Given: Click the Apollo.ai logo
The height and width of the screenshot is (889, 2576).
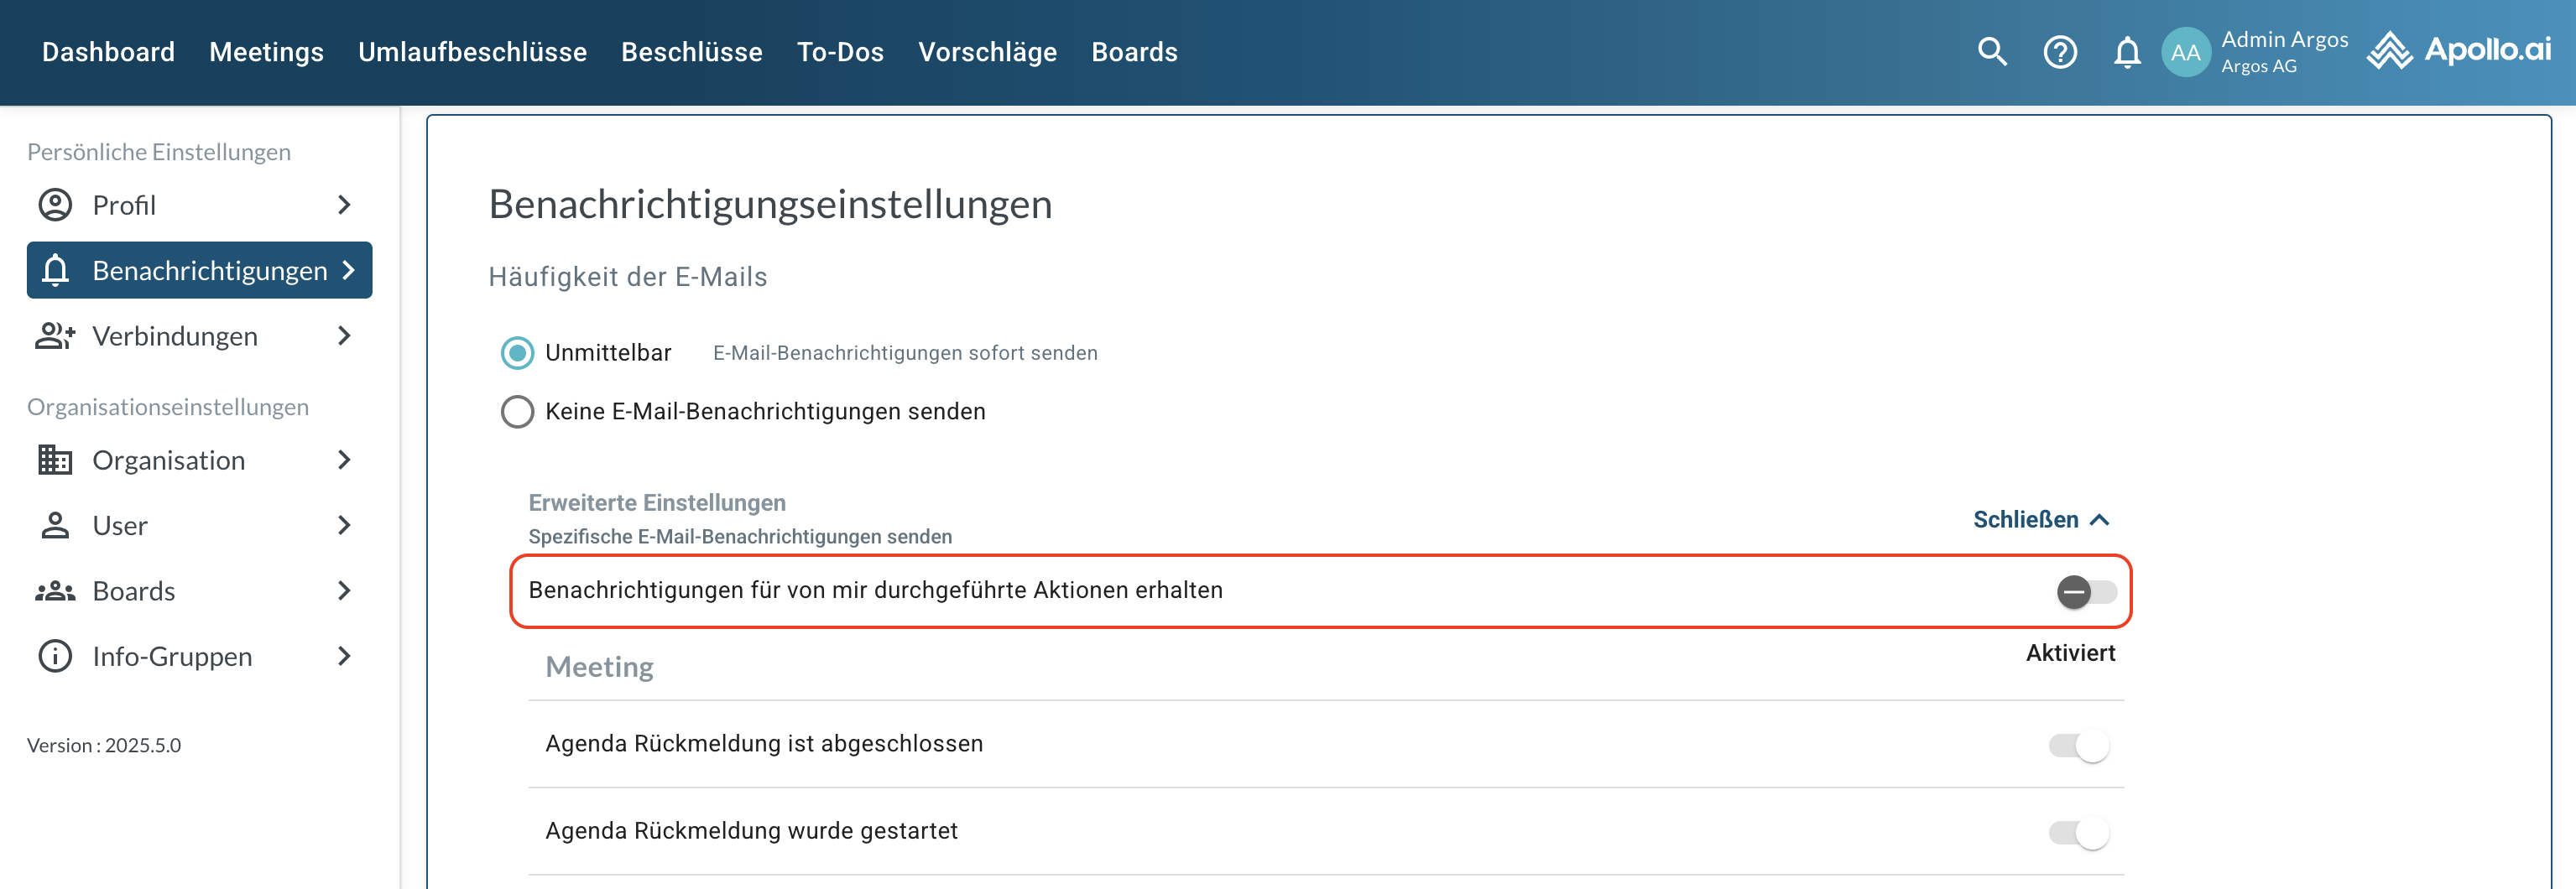Looking at the screenshot, I should coord(2459,50).
